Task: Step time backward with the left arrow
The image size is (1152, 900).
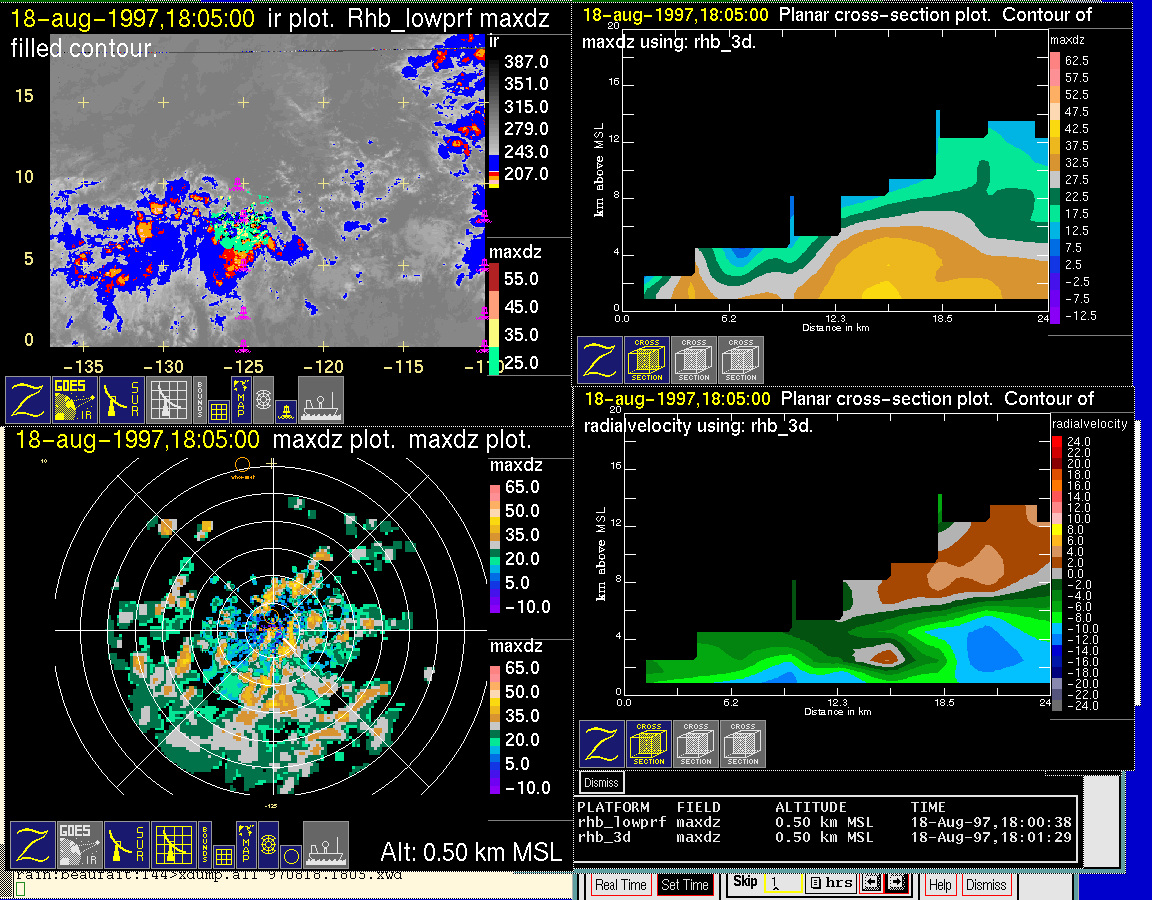Action: (871, 884)
